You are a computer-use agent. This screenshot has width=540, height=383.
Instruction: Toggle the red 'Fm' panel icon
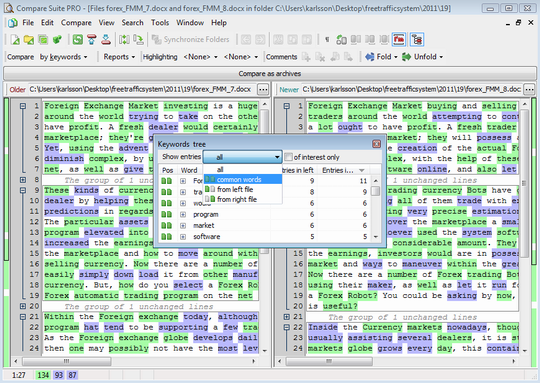tap(399, 40)
